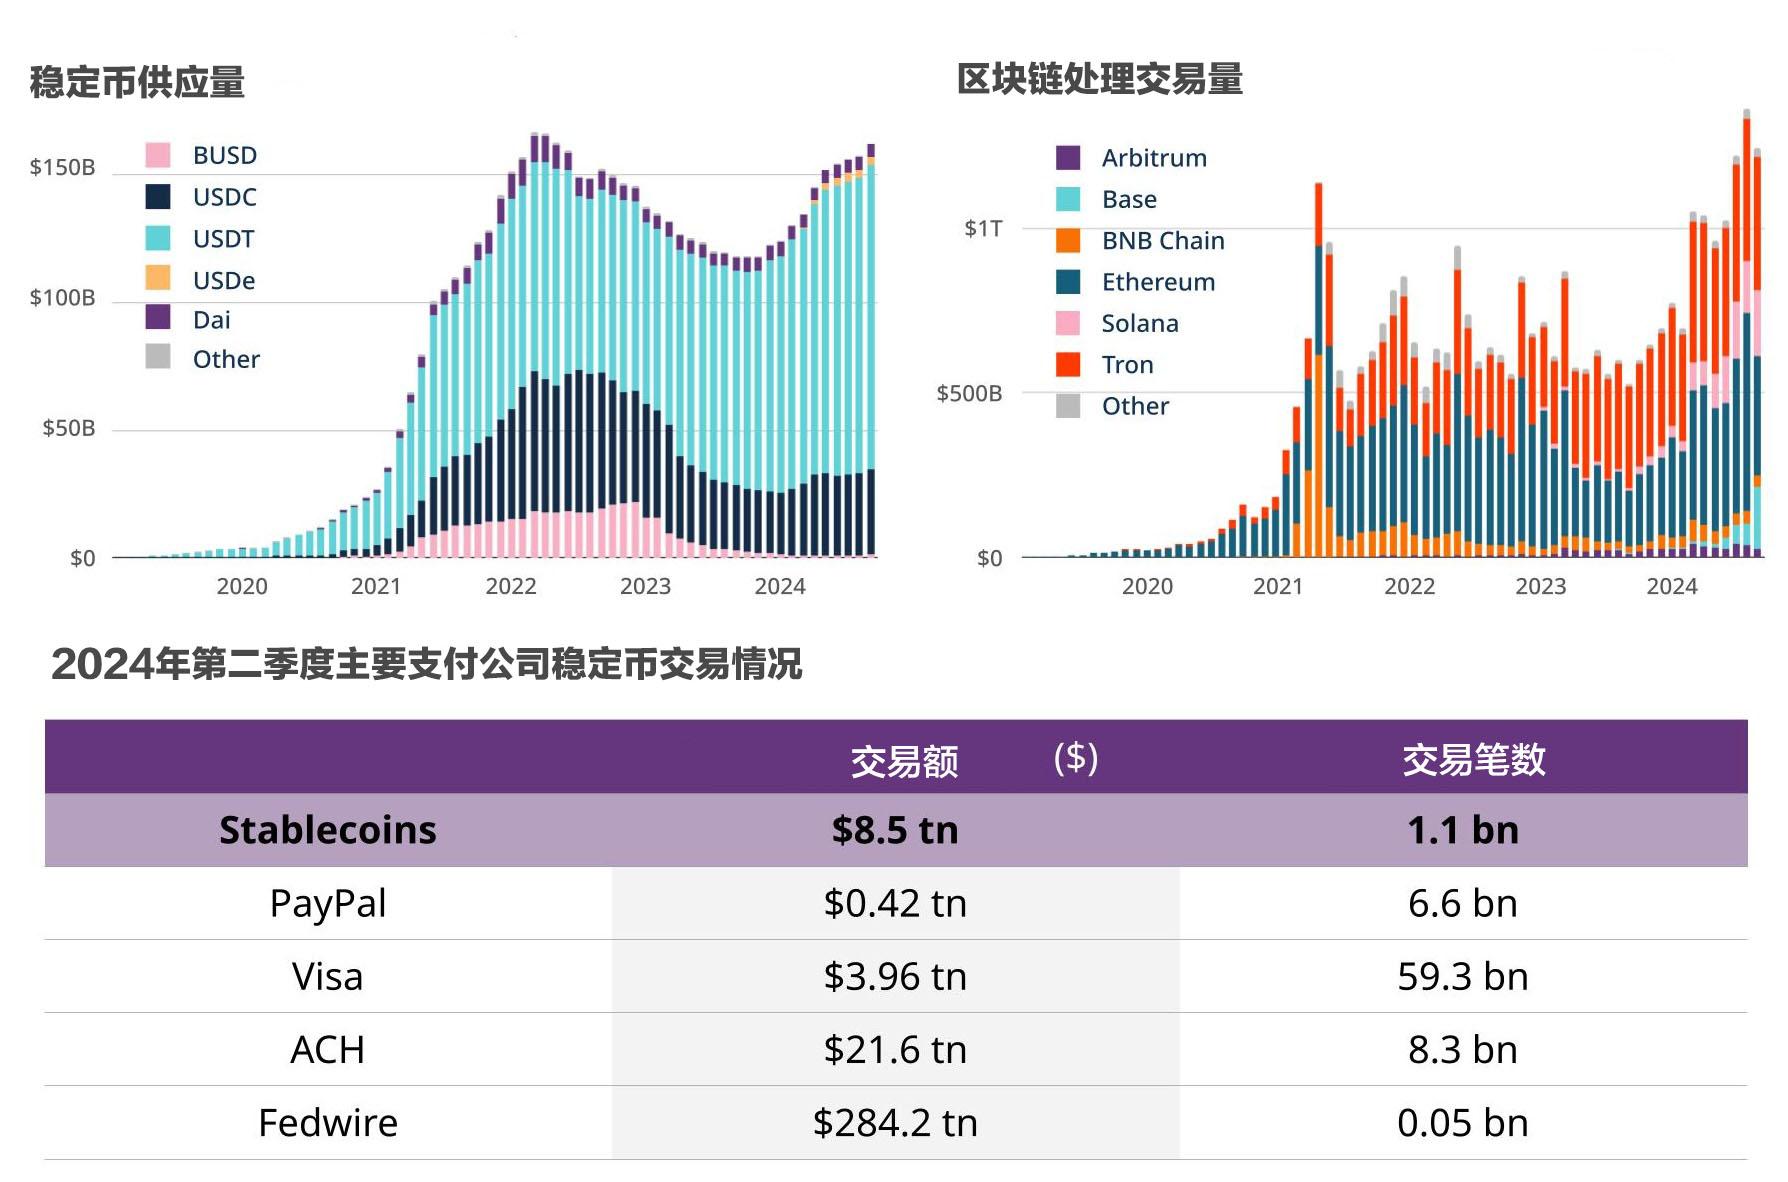Click the 0.05 bn cell
The width and height of the screenshot is (1788, 1182).
pos(1463,1122)
